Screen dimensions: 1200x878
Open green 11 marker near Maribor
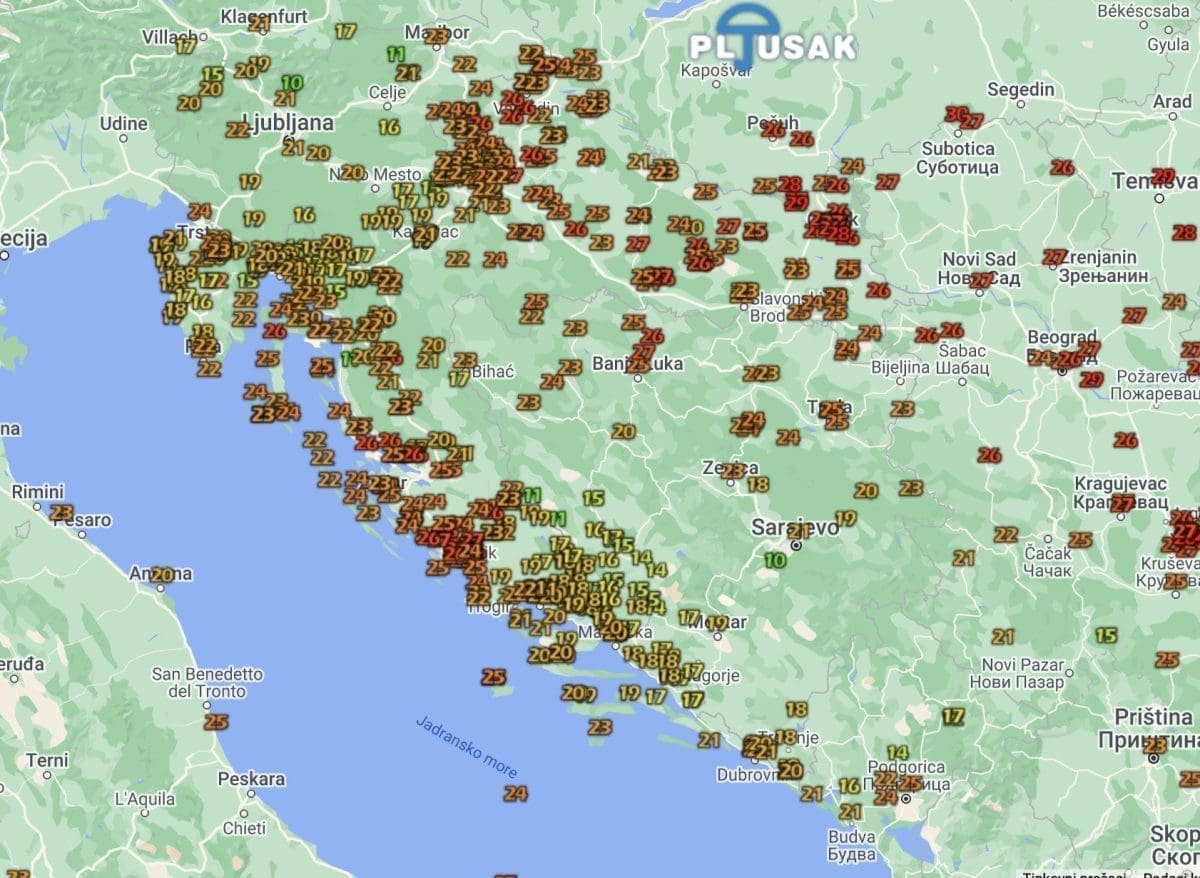(x=397, y=54)
